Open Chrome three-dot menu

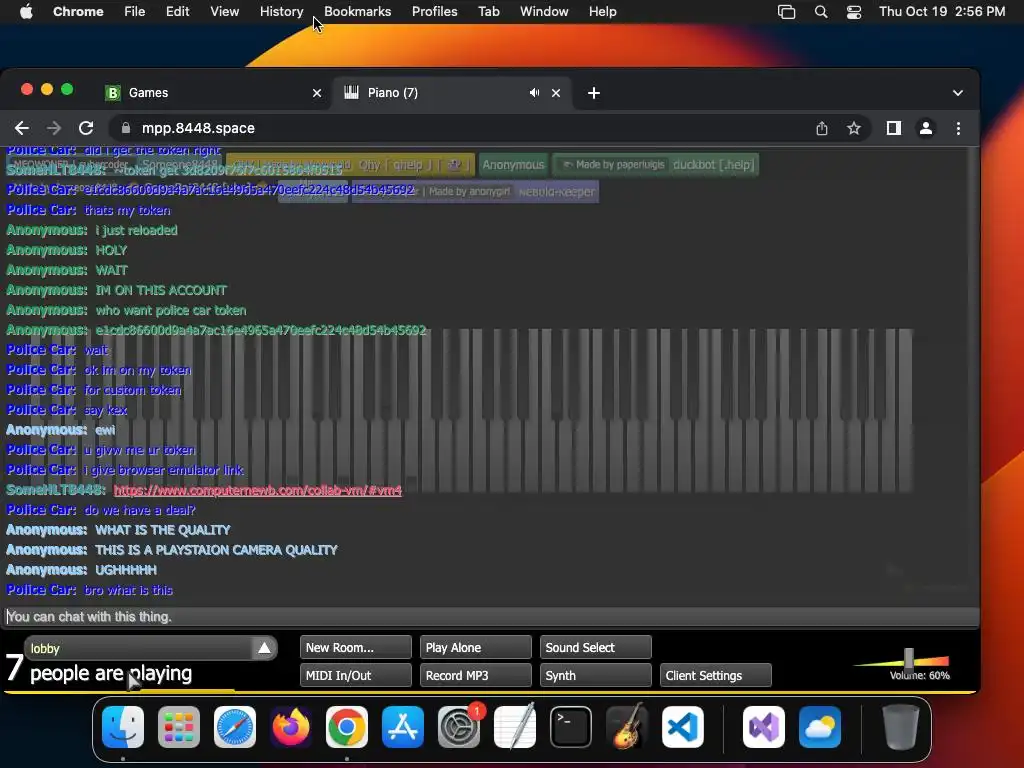click(x=958, y=128)
